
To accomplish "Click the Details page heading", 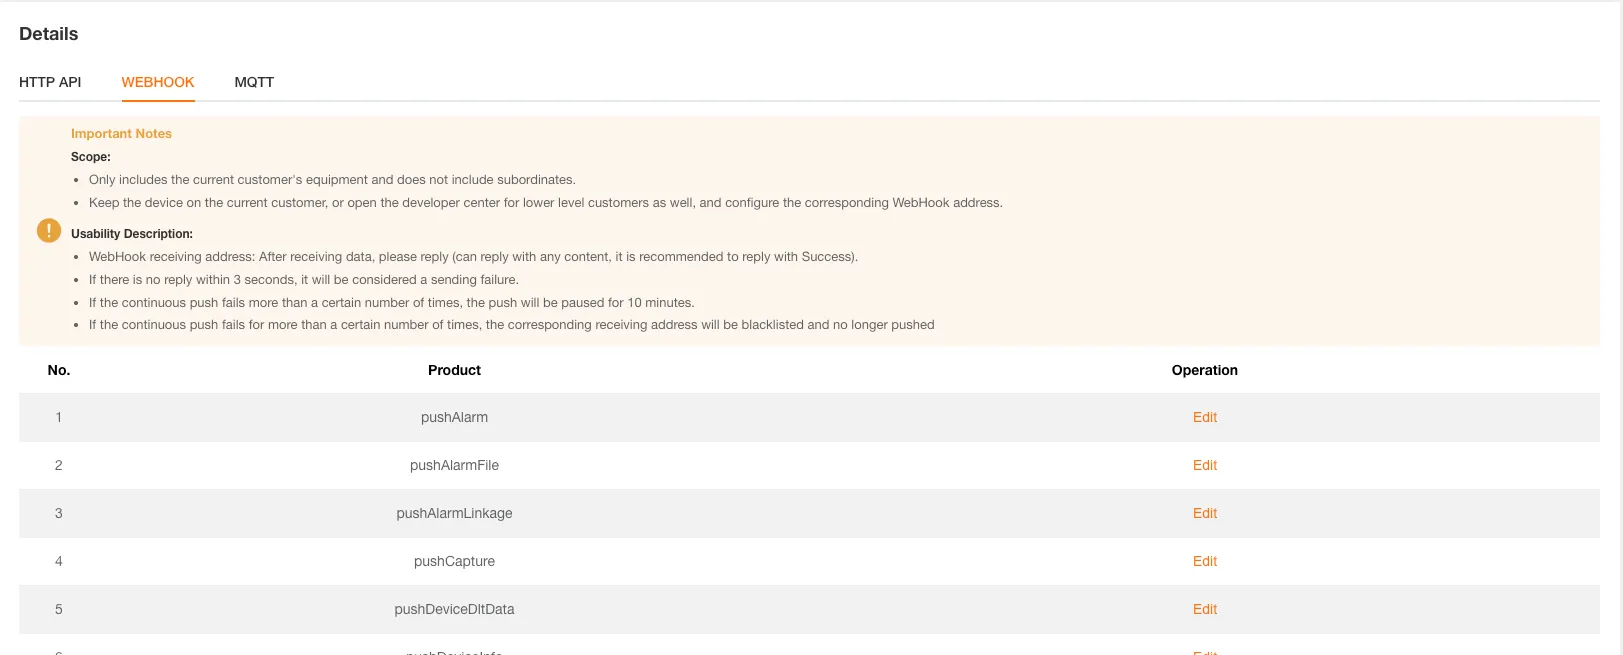I will (49, 34).
